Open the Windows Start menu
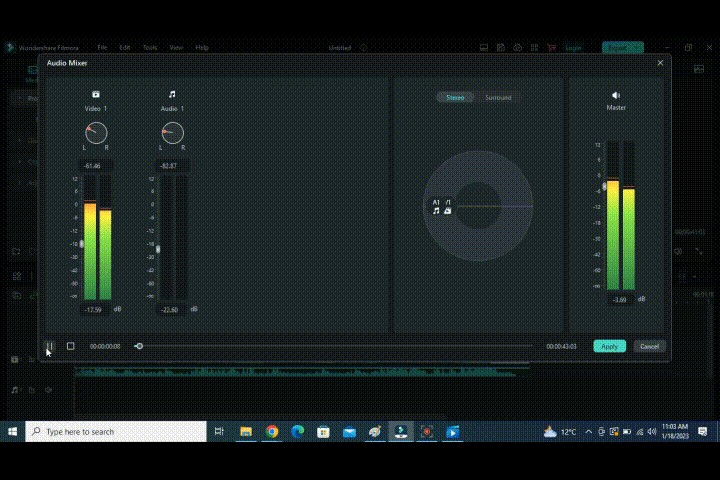The height and width of the screenshot is (480, 720). click(x=12, y=432)
